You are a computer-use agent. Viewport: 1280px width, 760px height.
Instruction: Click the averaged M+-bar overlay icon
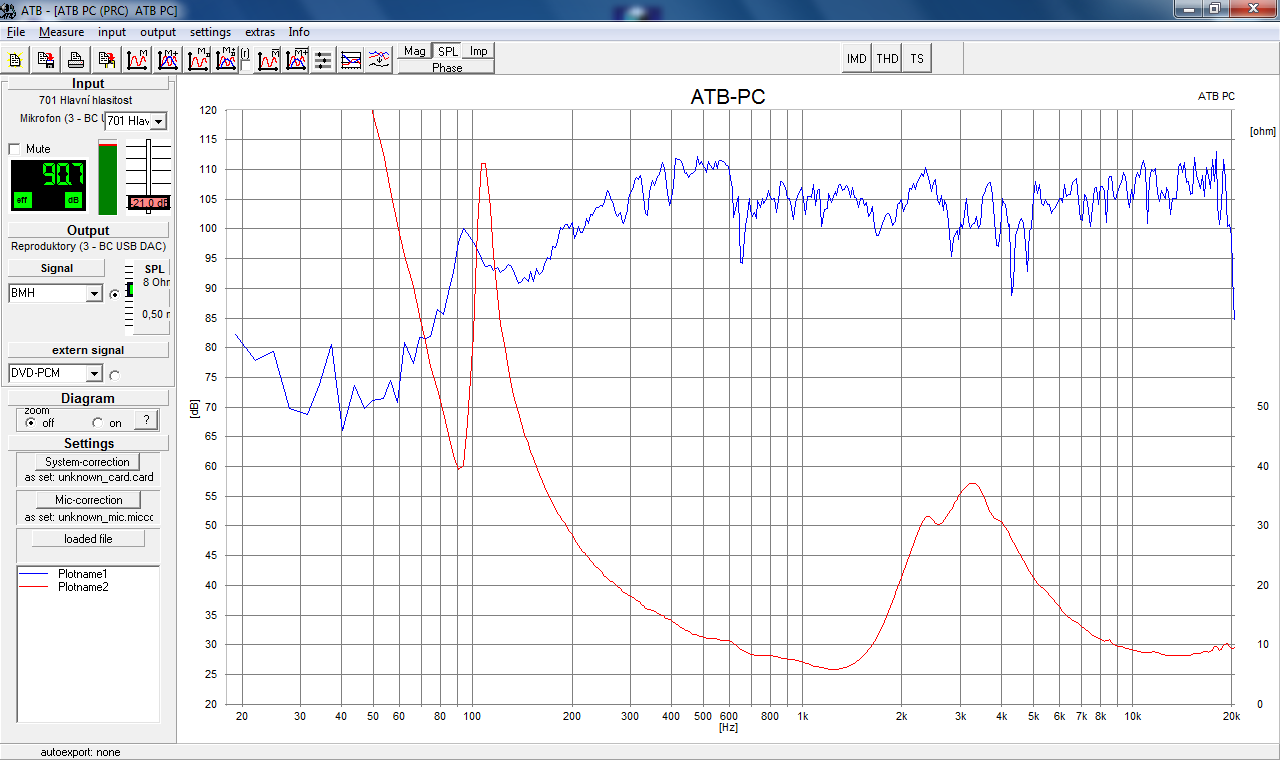pos(296,60)
